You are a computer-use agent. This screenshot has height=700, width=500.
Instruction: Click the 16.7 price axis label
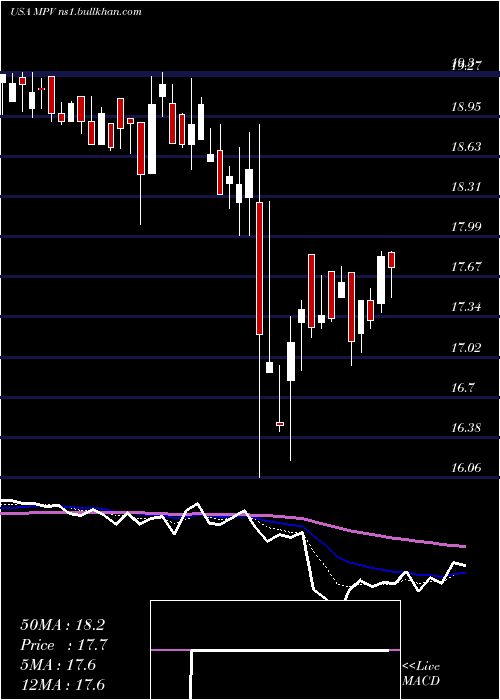click(x=462, y=387)
